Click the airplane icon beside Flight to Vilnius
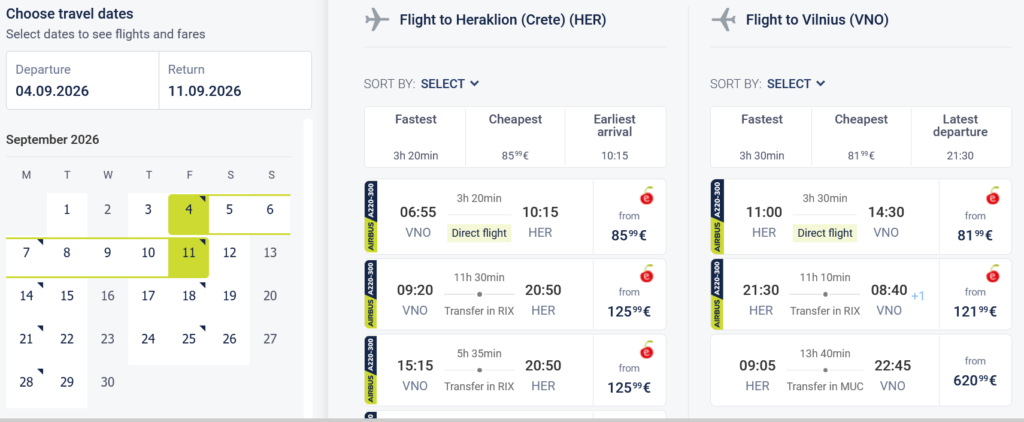Image resolution: width=1024 pixels, height=422 pixels. pos(723,19)
